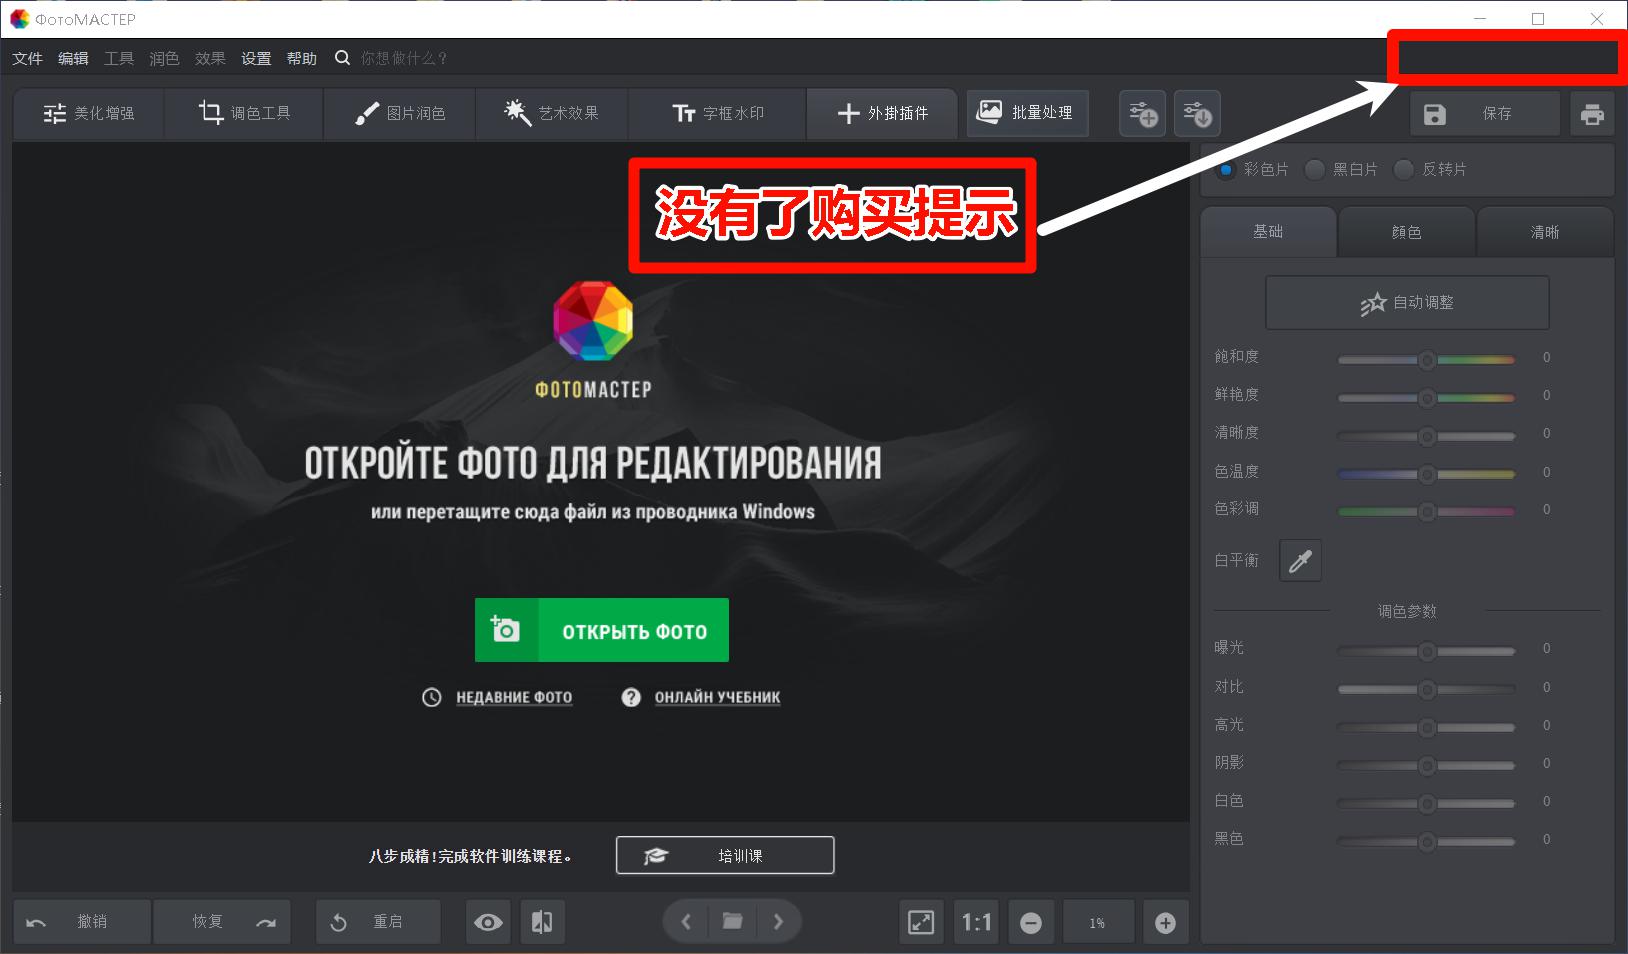Click the load preset sliders icon
The height and width of the screenshot is (954, 1628).
click(1197, 113)
